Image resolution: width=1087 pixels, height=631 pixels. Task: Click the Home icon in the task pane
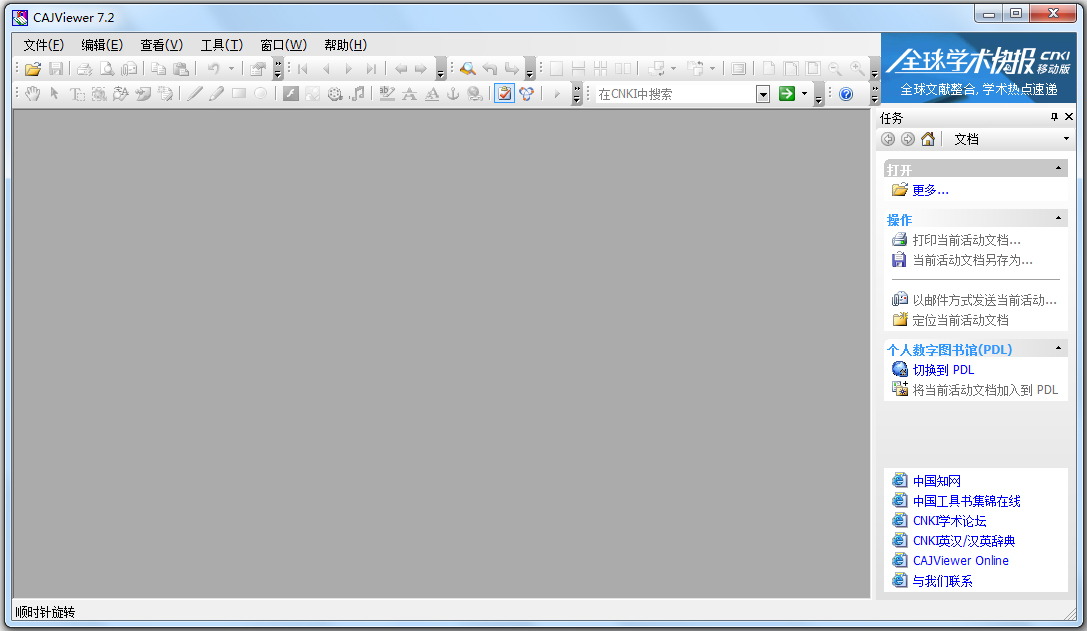pyautogui.click(x=927, y=138)
